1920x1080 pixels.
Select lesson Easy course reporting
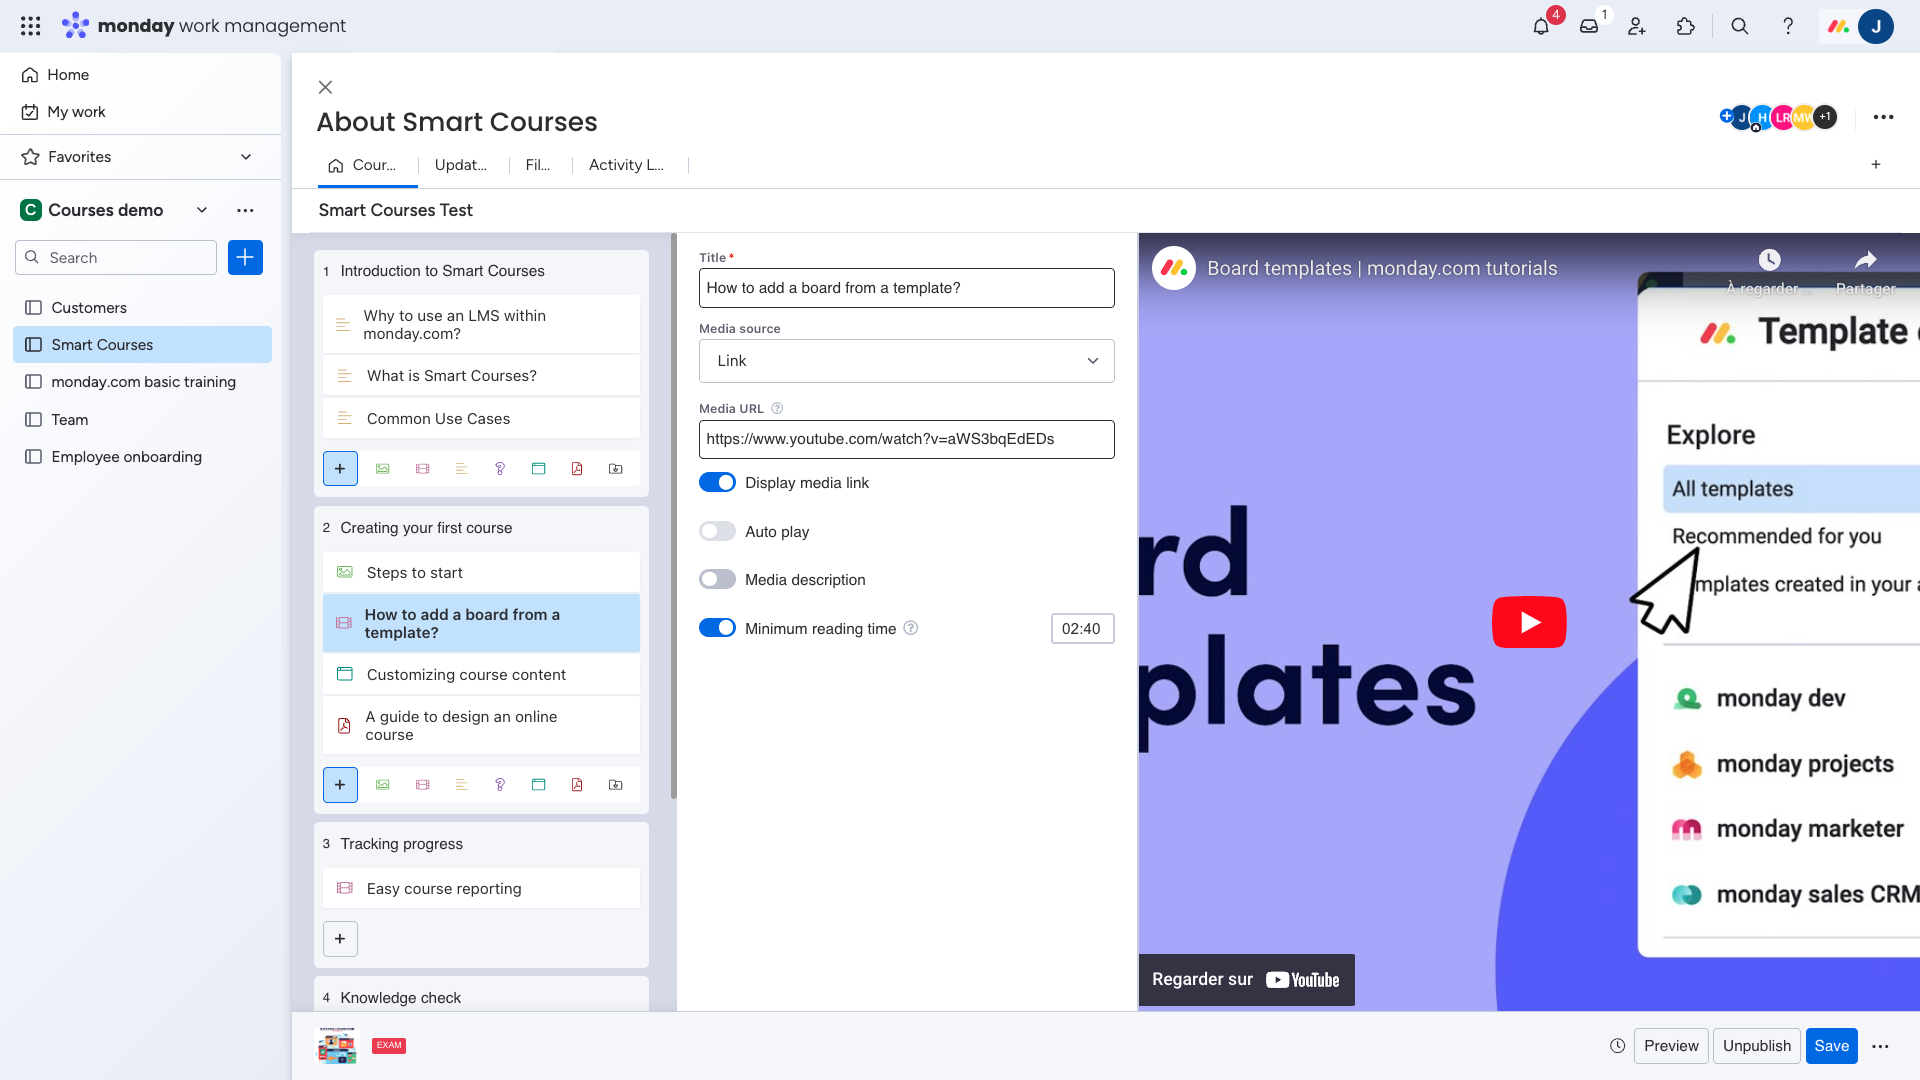[x=481, y=889]
